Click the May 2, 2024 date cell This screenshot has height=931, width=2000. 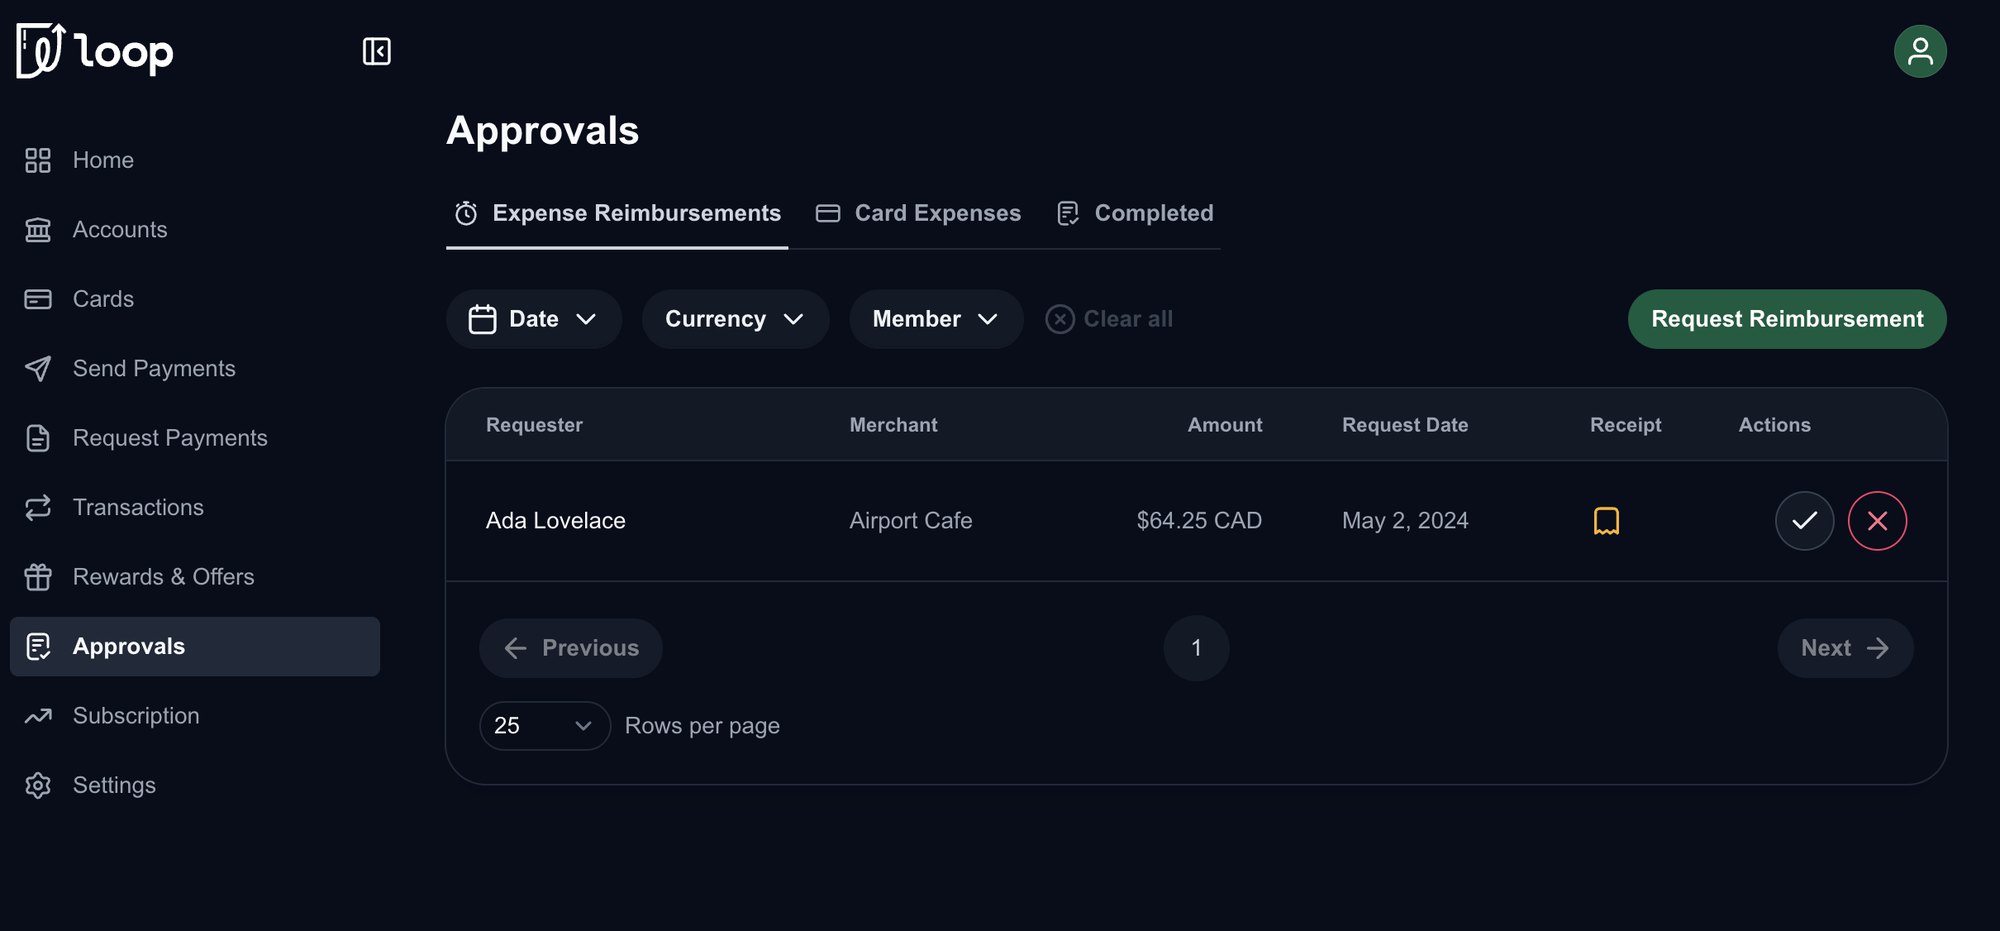1405,521
